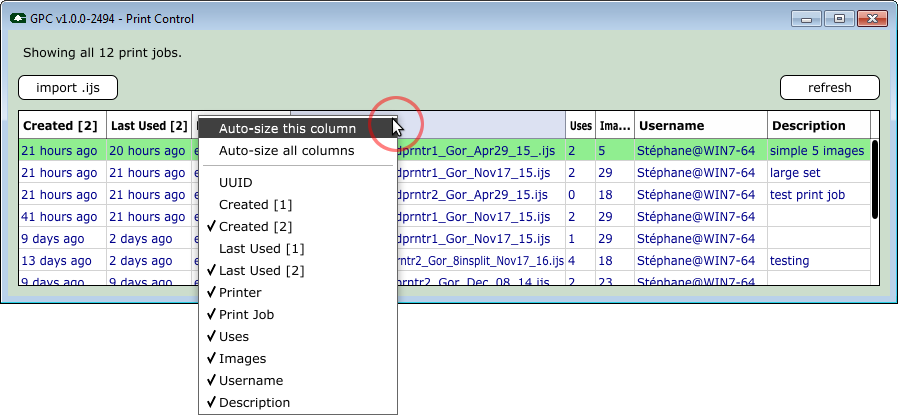Hide the Printer column via menu

click(240, 293)
